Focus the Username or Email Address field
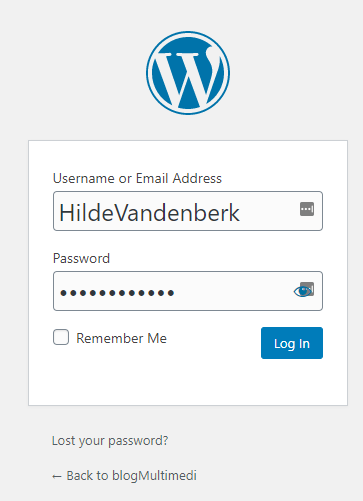Image resolution: width=363 pixels, height=501 pixels. tap(188, 211)
